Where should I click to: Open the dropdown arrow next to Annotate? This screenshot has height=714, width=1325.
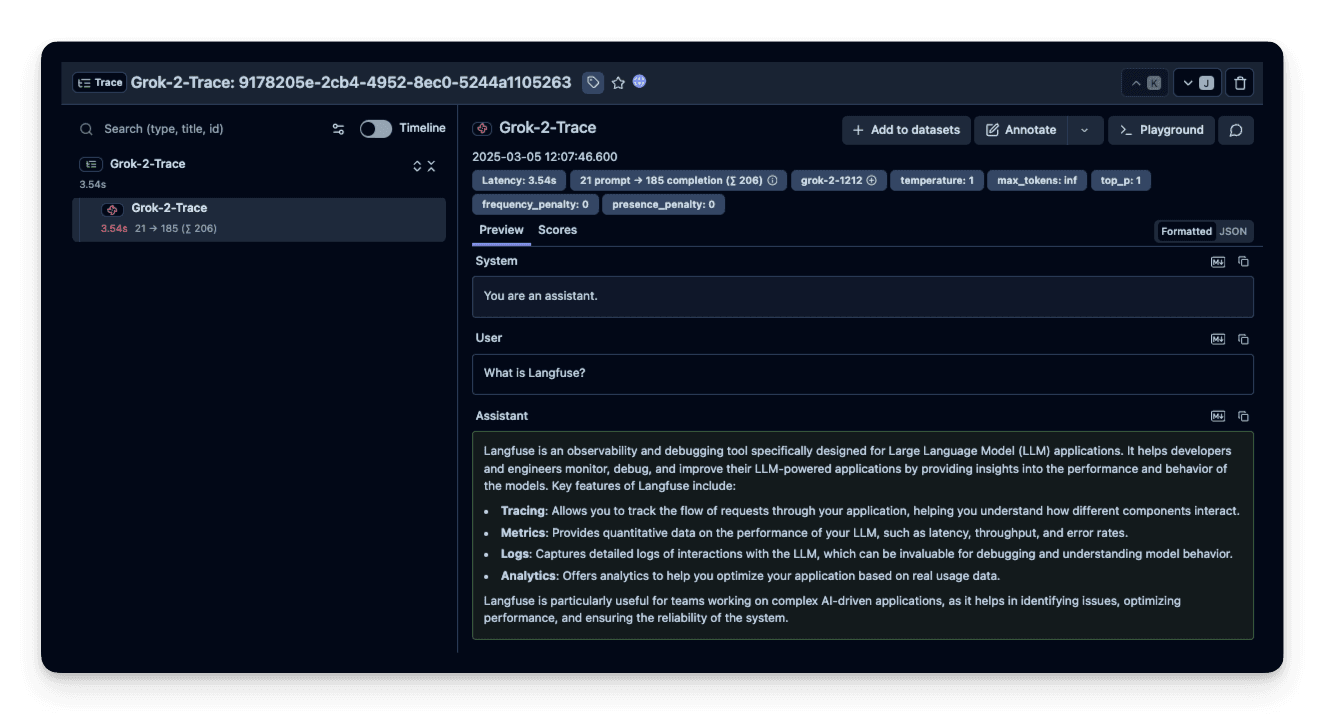pyautogui.click(x=1085, y=130)
